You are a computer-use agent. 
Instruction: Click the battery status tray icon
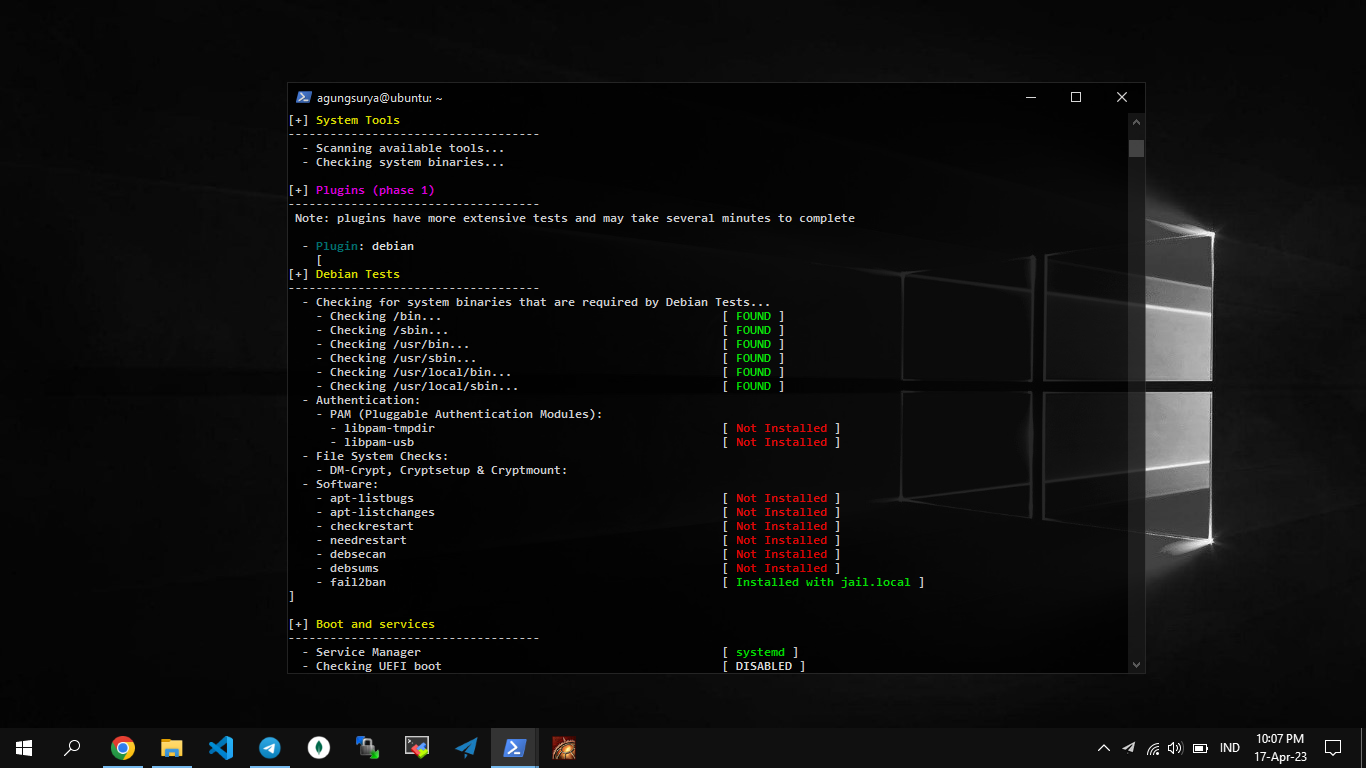tap(1200, 748)
